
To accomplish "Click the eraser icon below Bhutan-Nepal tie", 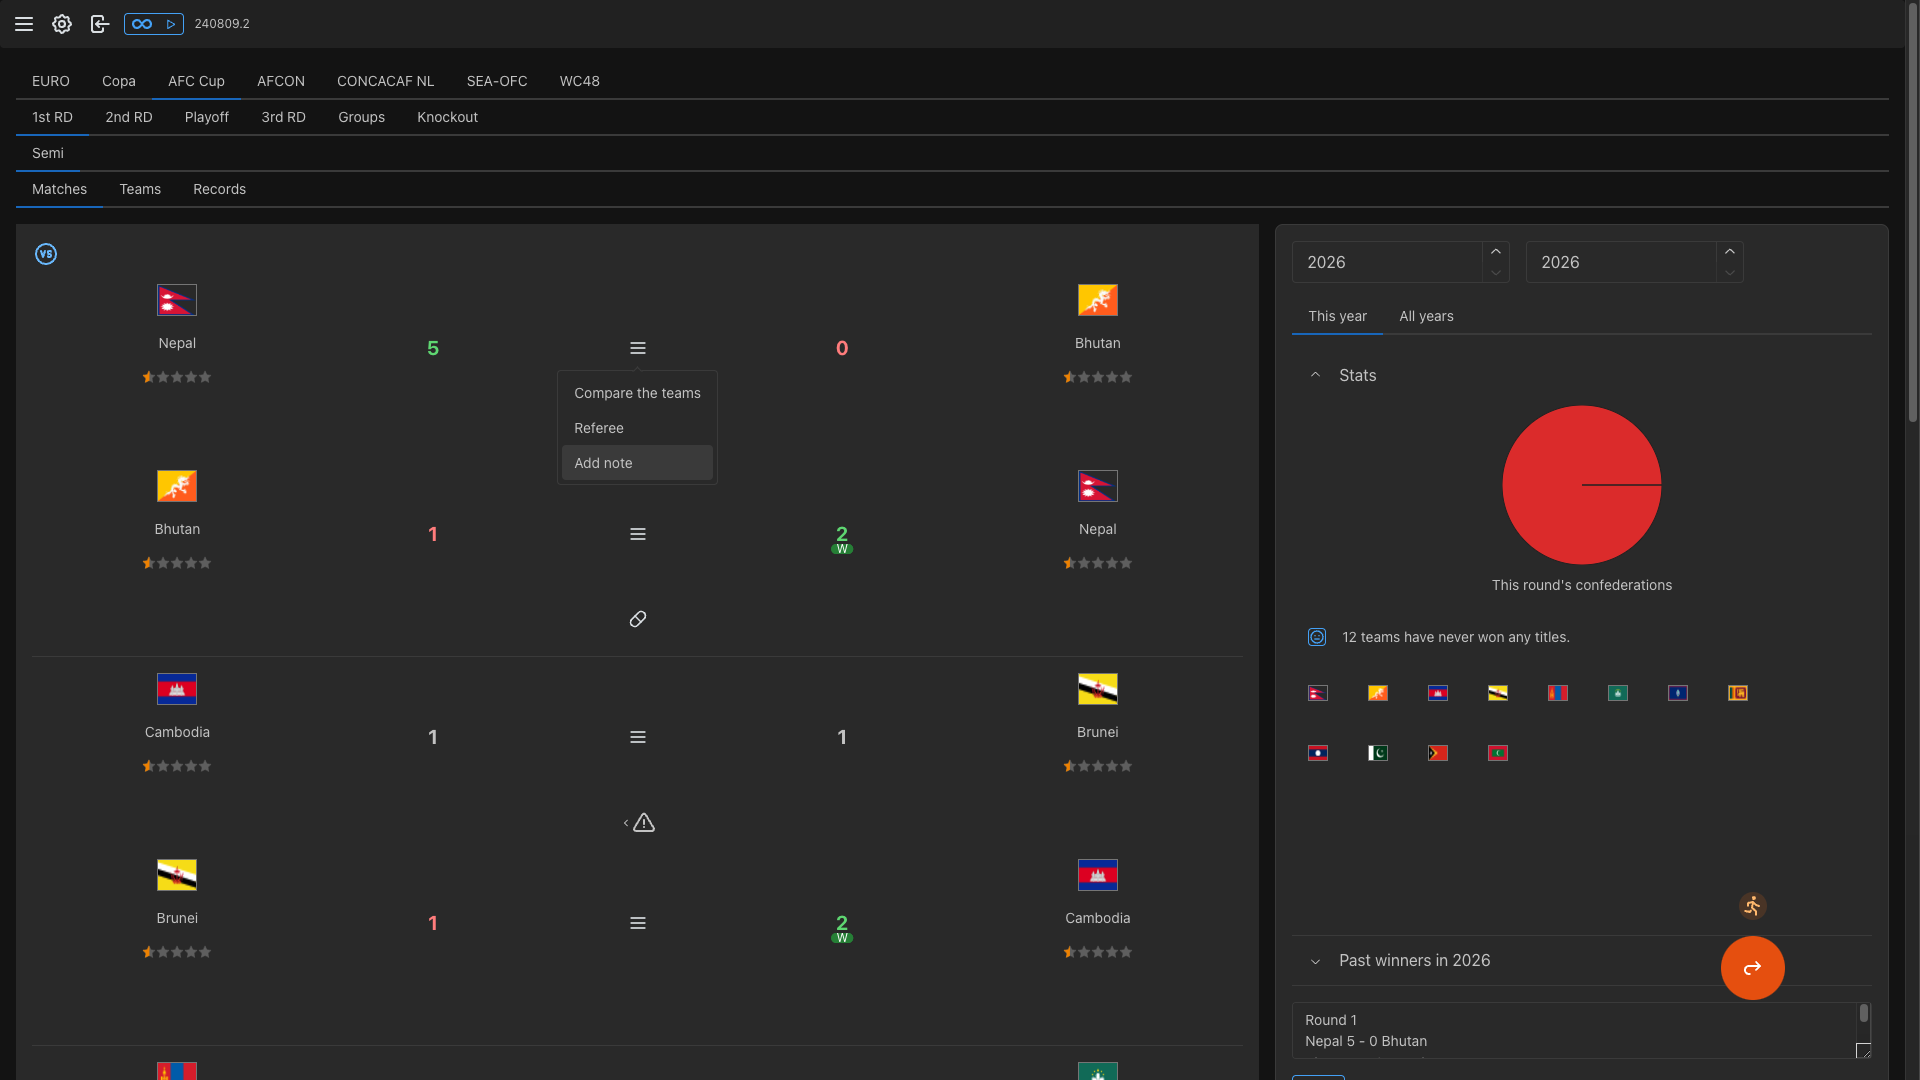I will pos(638,619).
